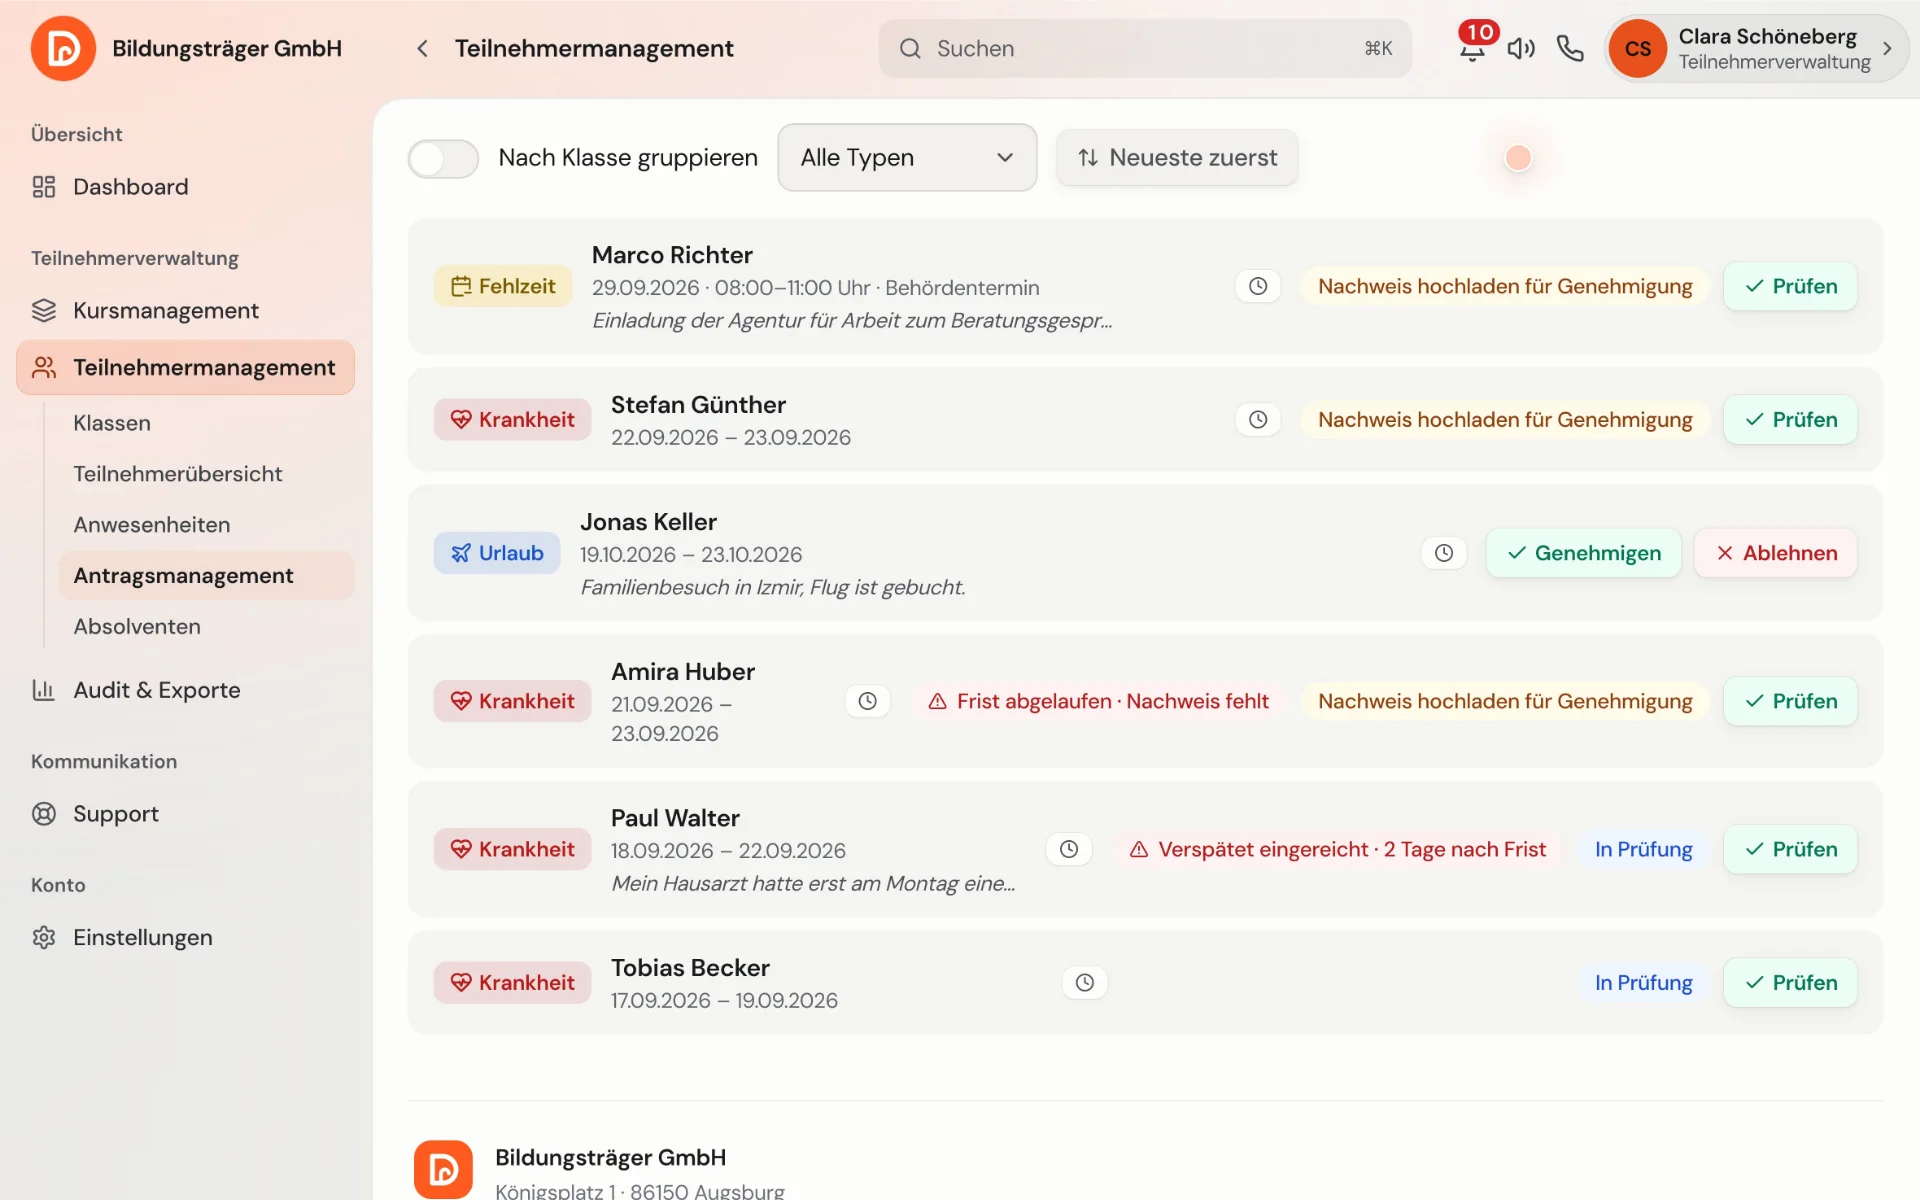Open Anwesenheiten submenu entry
This screenshot has width=1920, height=1200.
(x=206, y=525)
